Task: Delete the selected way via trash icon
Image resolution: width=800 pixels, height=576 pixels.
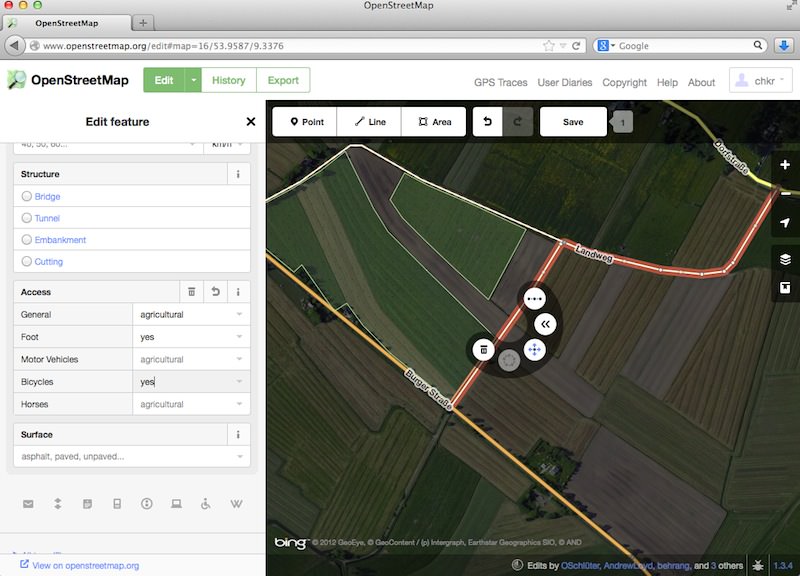Action: (x=481, y=351)
